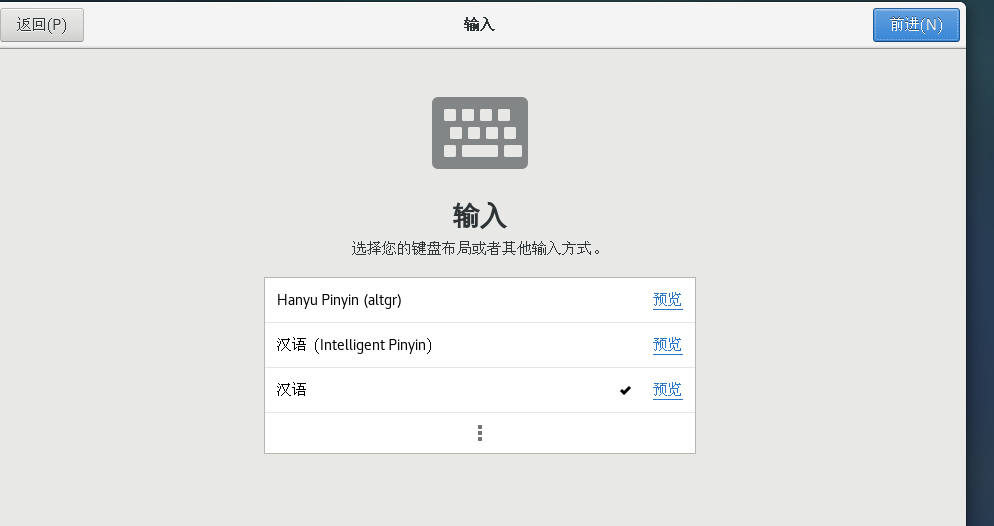Click the 返回(P) back button
Image resolution: width=994 pixels, height=526 pixels.
pos(41,25)
